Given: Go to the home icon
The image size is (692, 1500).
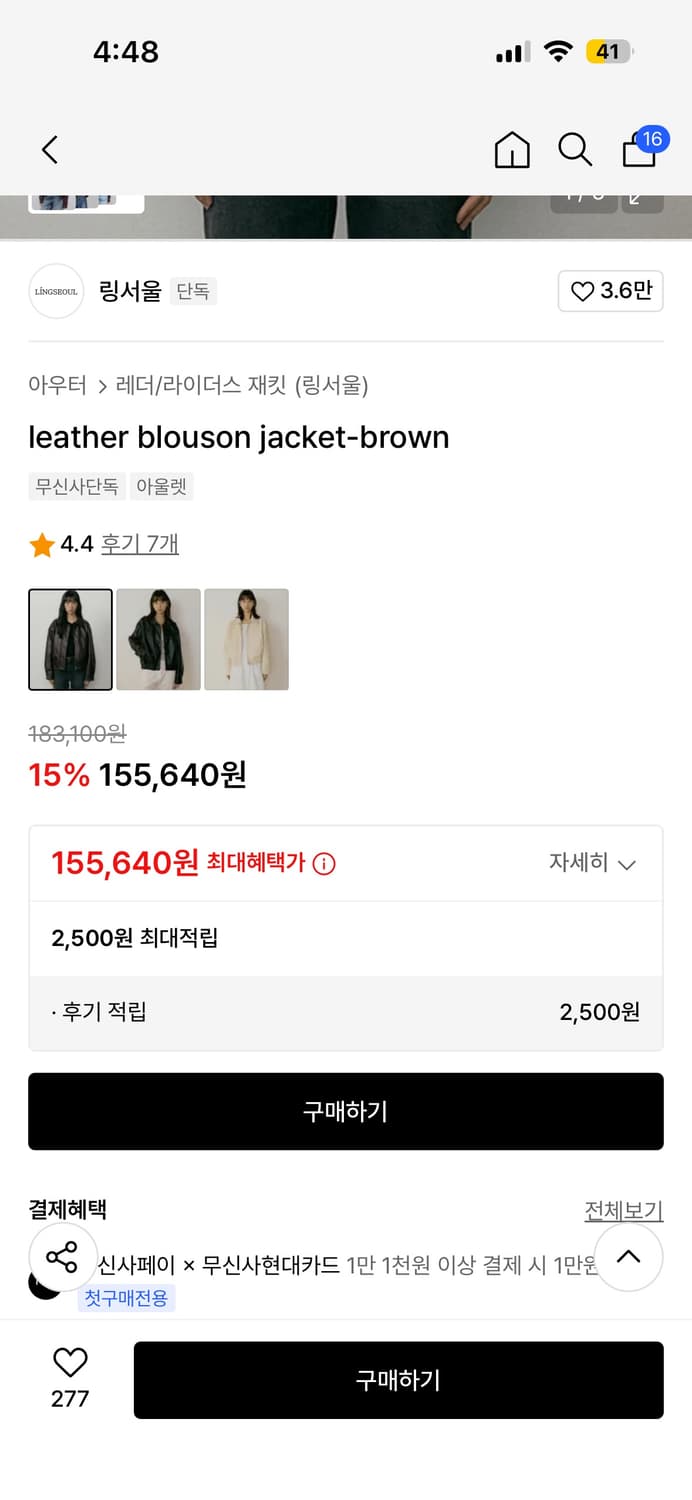Looking at the screenshot, I should click(512, 150).
